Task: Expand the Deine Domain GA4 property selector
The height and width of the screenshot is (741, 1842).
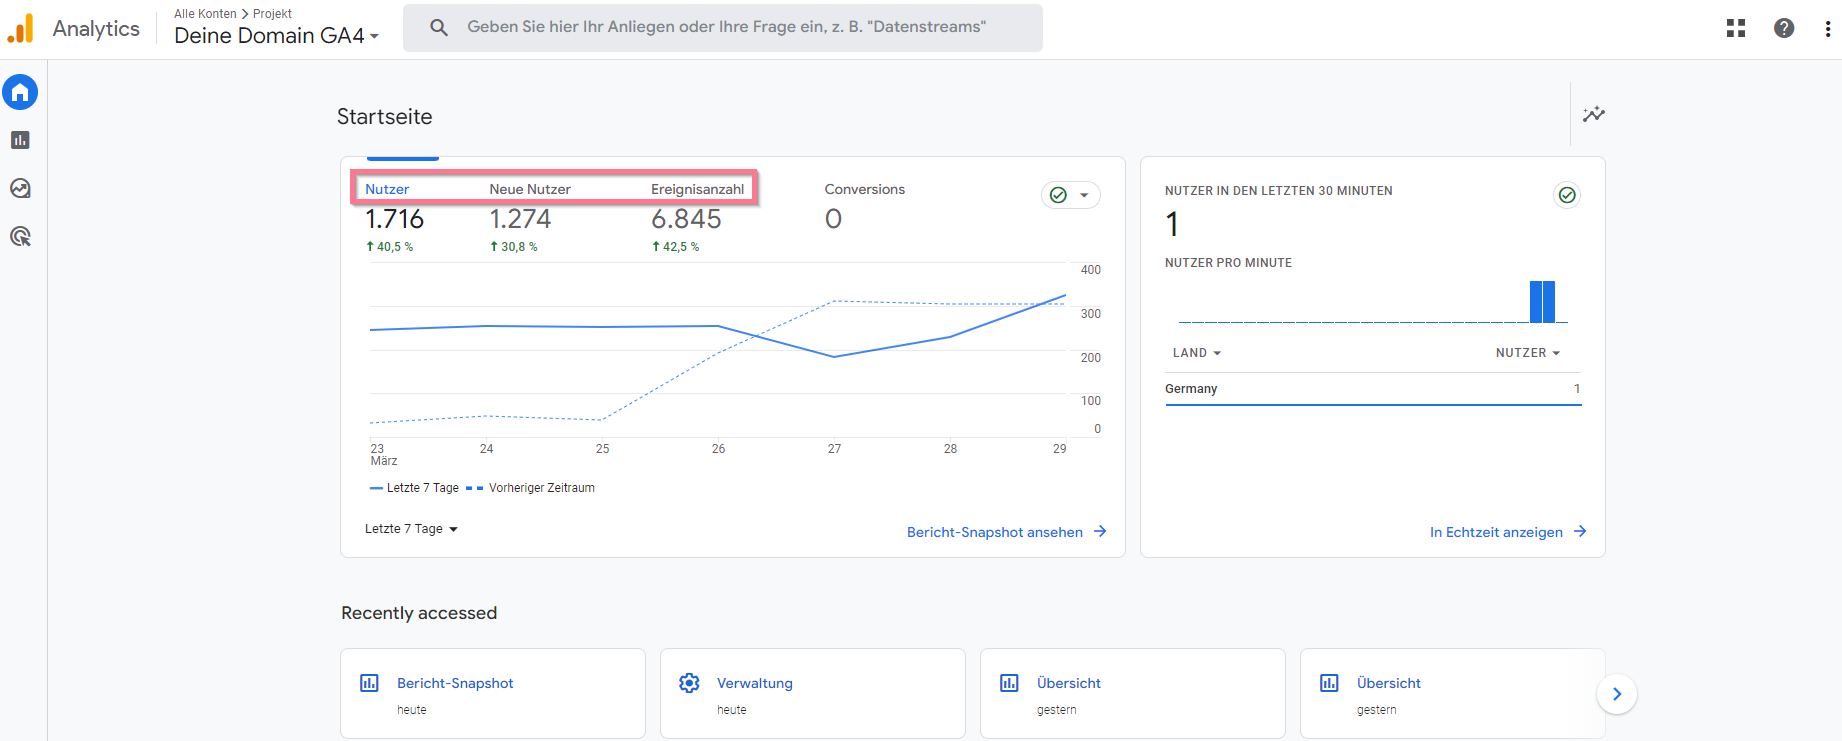Action: pos(277,36)
